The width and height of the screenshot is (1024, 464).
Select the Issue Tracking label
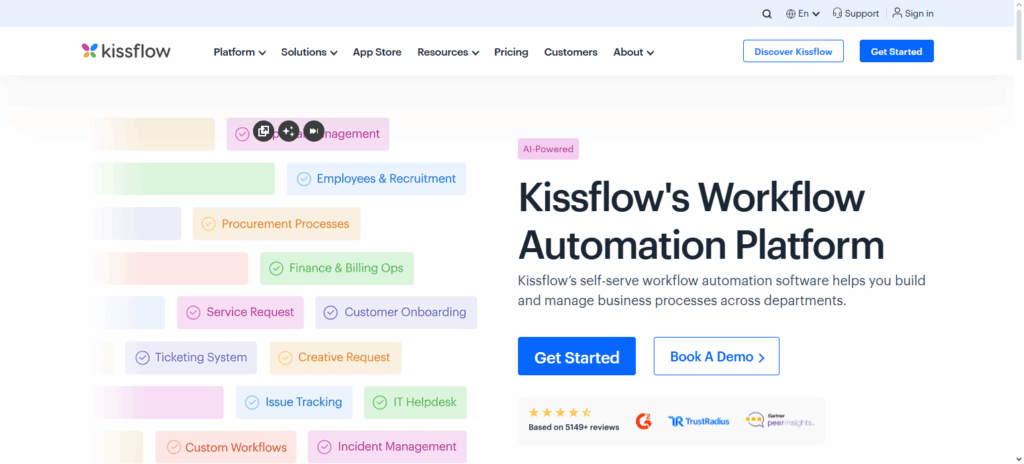(304, 402)
